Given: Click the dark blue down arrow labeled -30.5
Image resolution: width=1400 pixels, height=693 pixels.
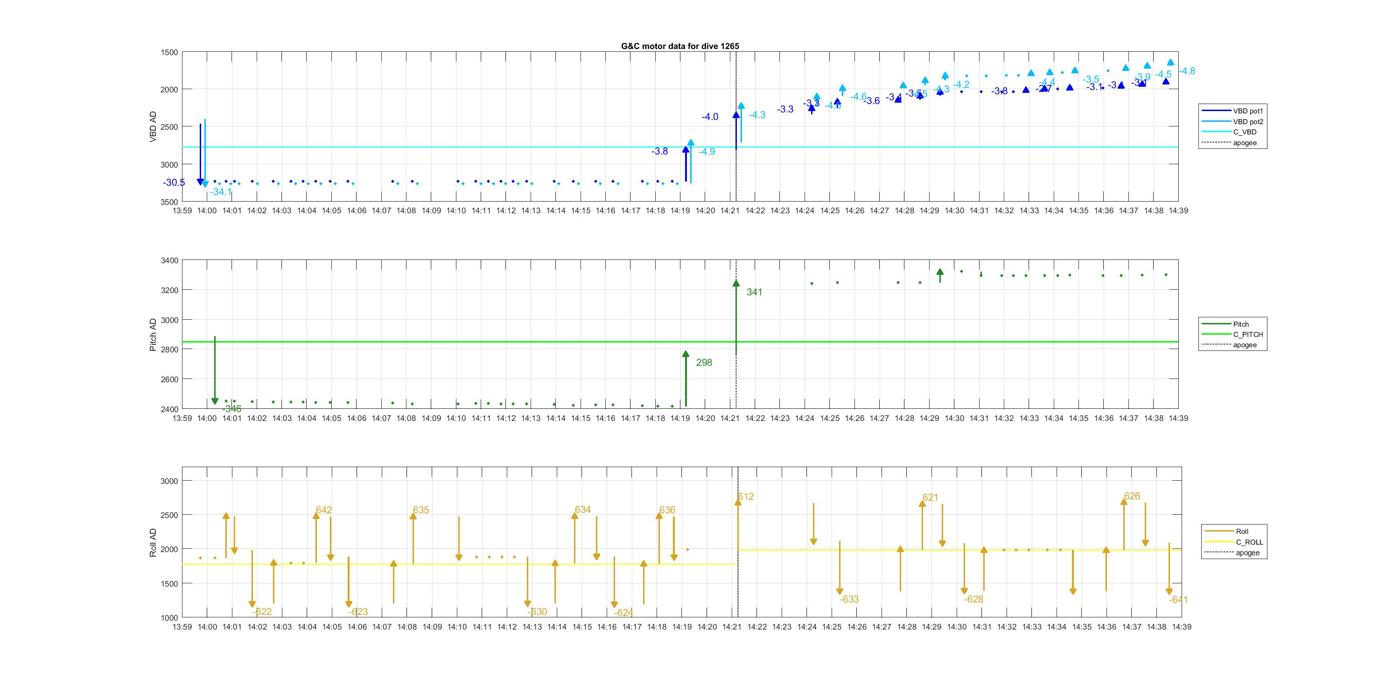Looking at the screenshot, I should coord(200,155).
